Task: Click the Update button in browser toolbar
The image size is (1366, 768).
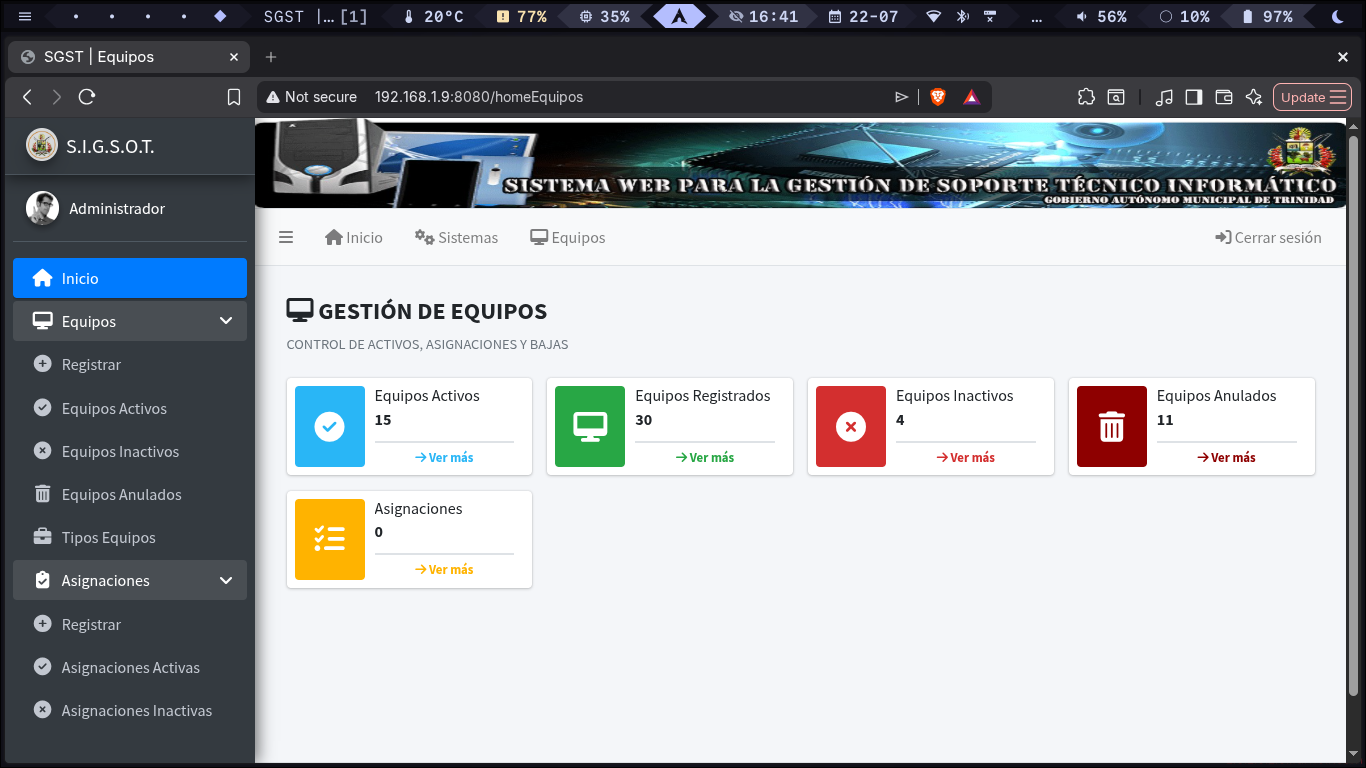Action: coord(1312,97)
